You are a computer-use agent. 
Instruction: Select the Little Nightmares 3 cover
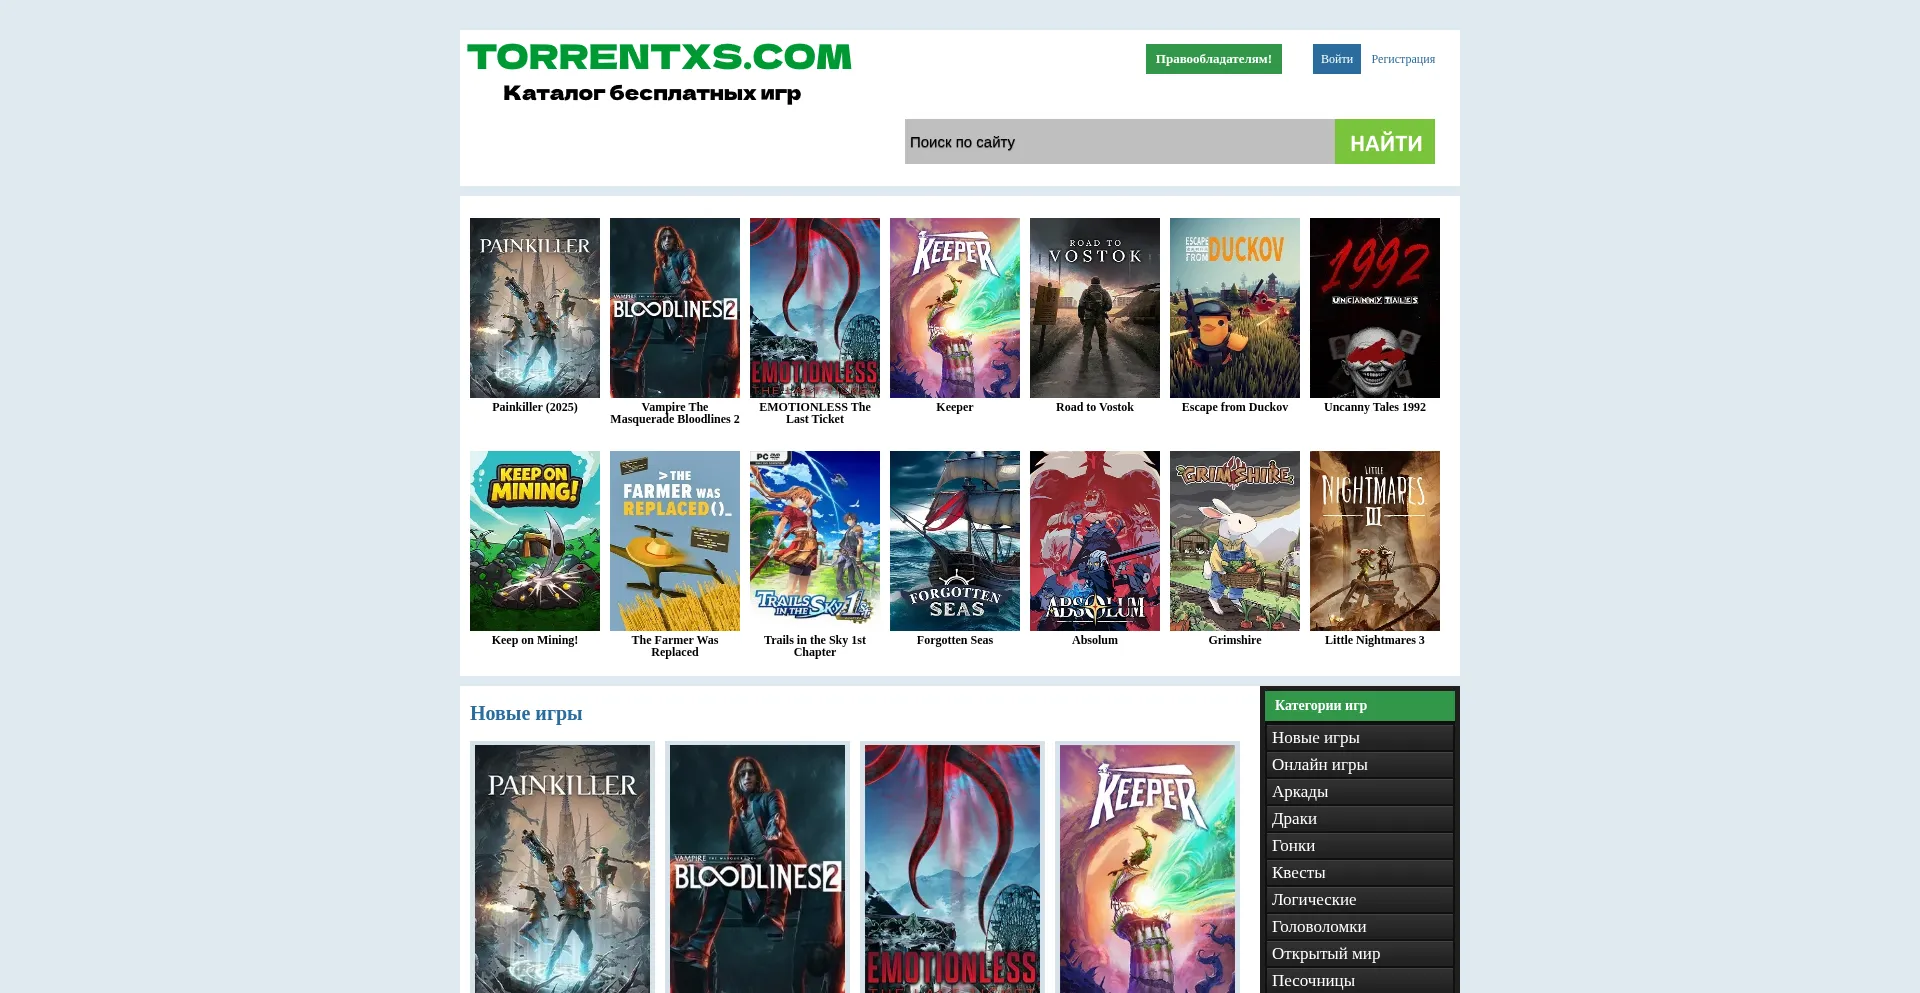tap(1374, 540)
